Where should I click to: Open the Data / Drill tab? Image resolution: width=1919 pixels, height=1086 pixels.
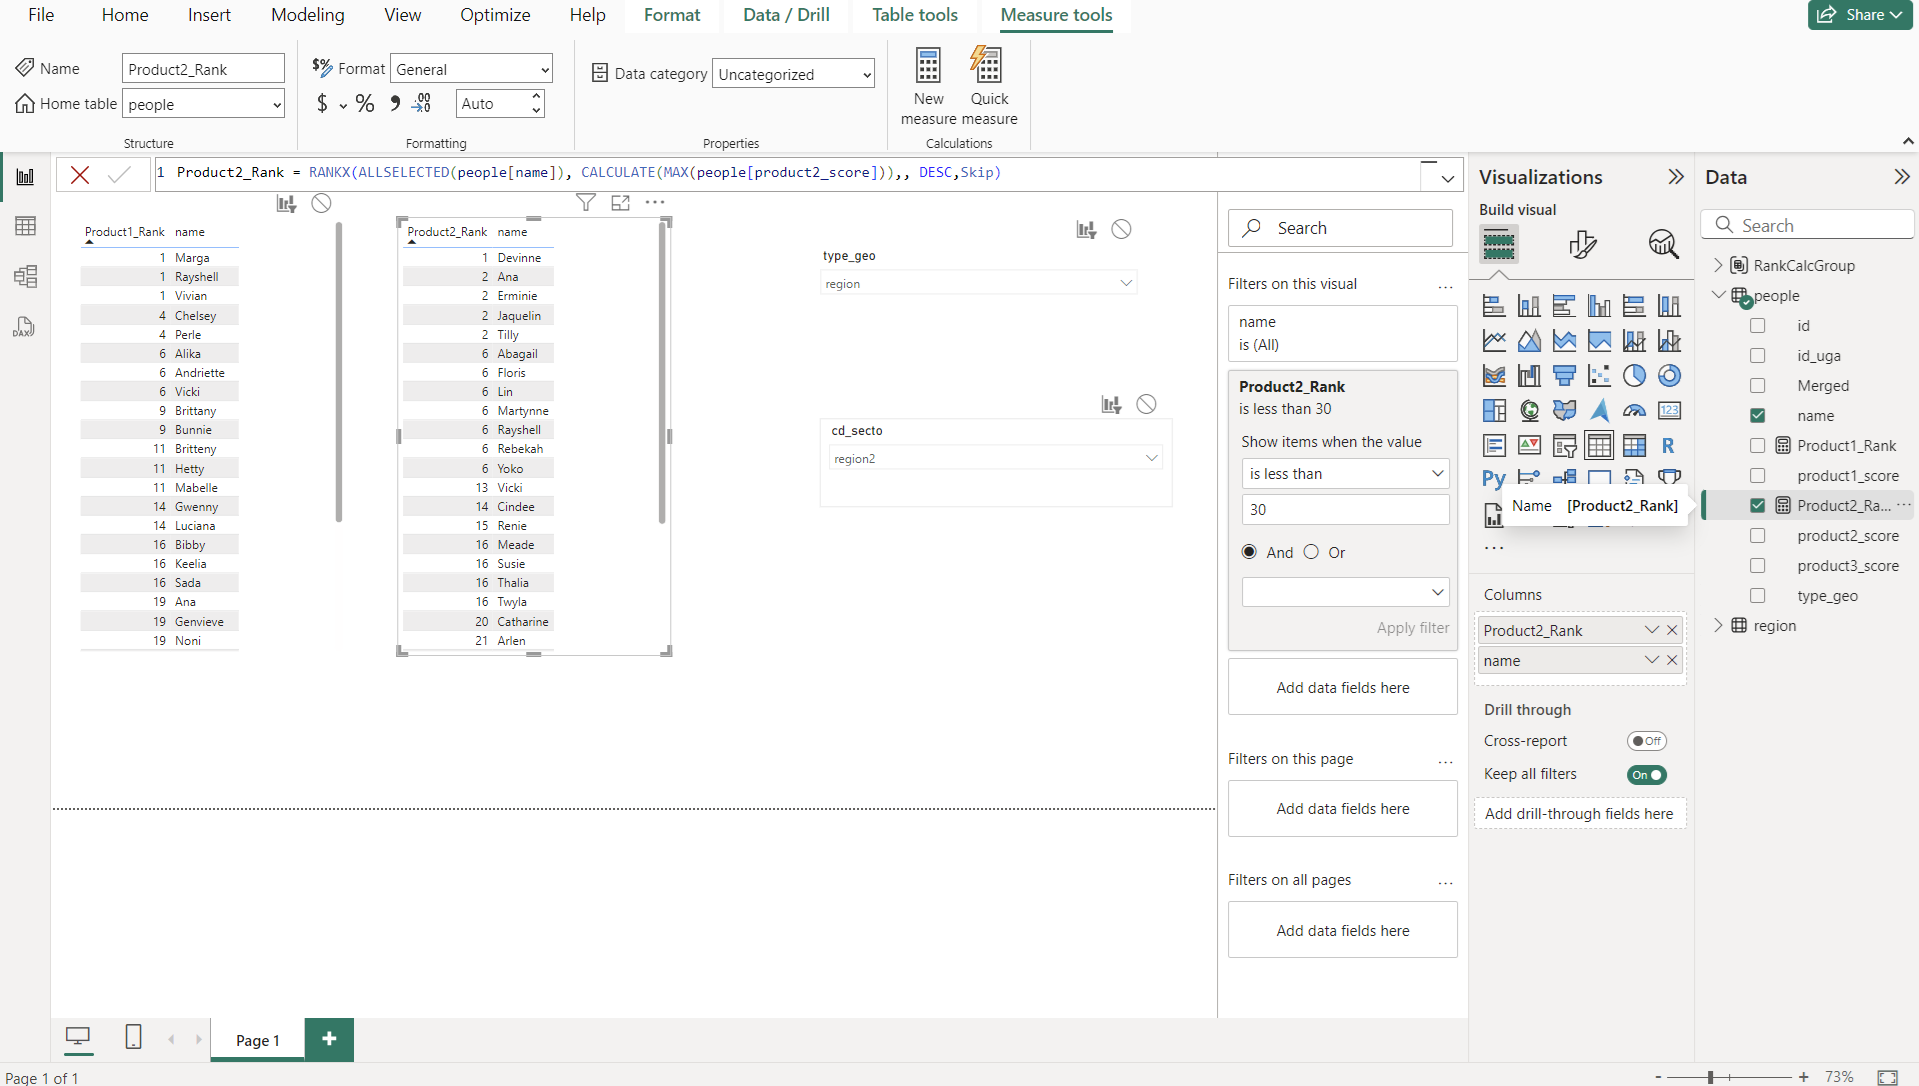click(x=786, y=15)
